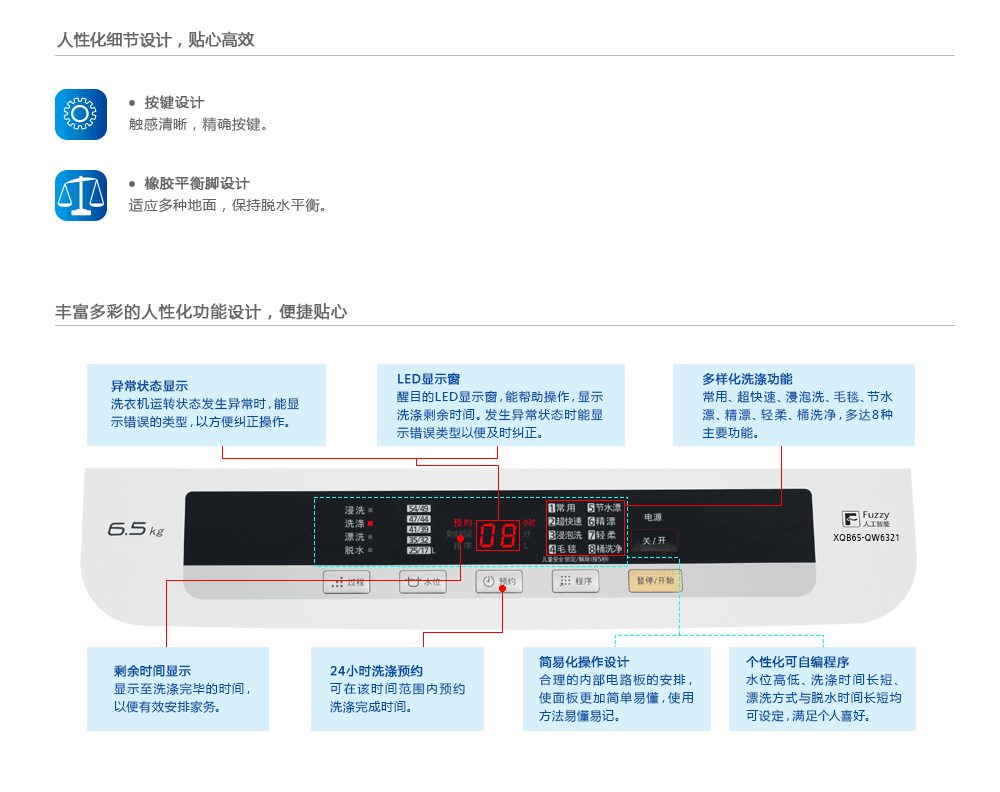Click the blue gear icon for 按键设计
The image size is (1000, 792).
point(80,114)
